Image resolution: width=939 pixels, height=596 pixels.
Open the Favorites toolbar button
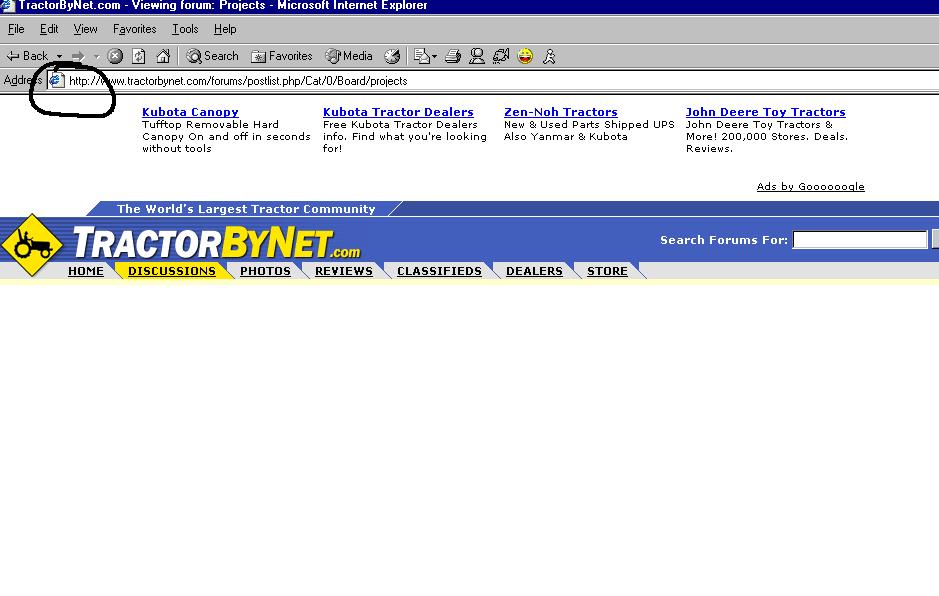281,56
